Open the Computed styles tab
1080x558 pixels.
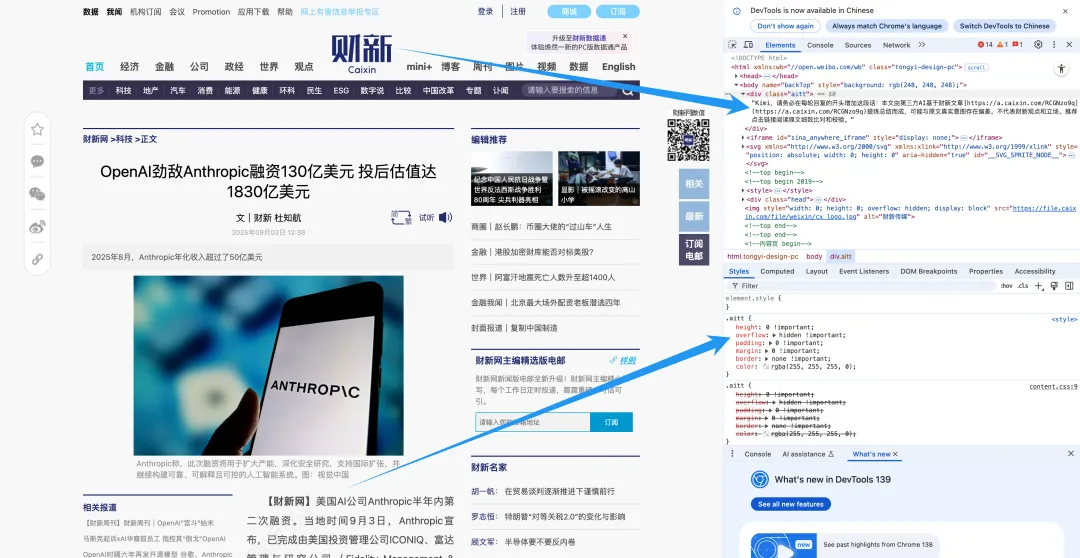tap(777, 271)
